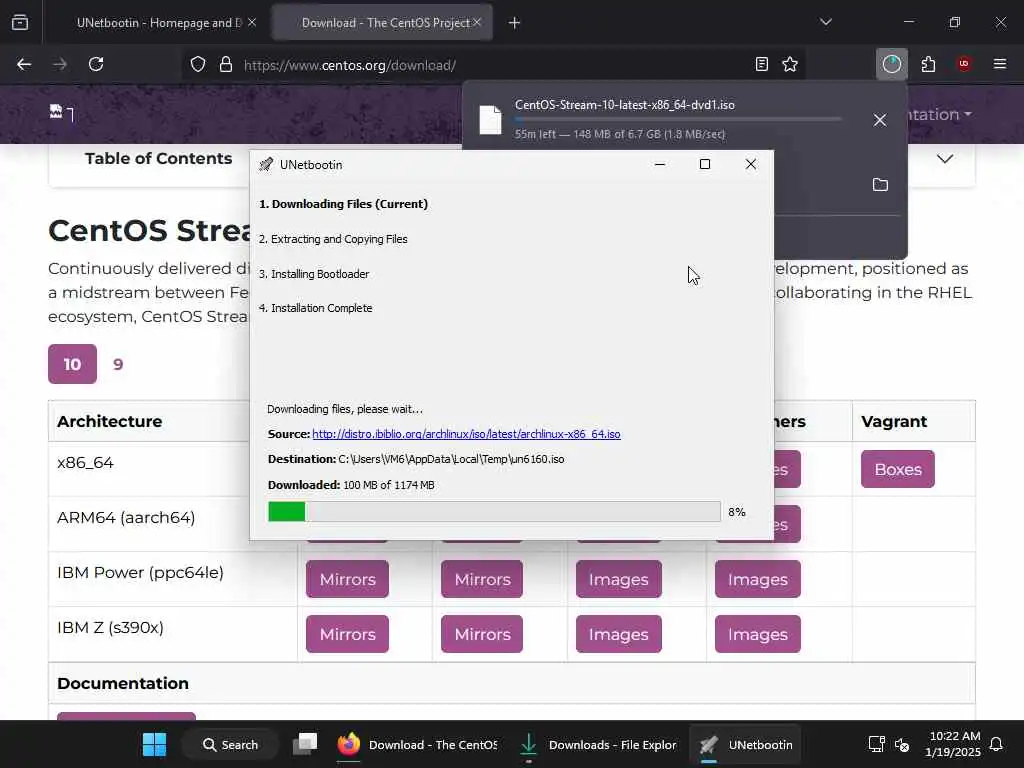Image resolution: width=1024 pixels, height=768 pixels.
Task: Click 'Extracting and Copying Files' step
Action: pos(333,239)
